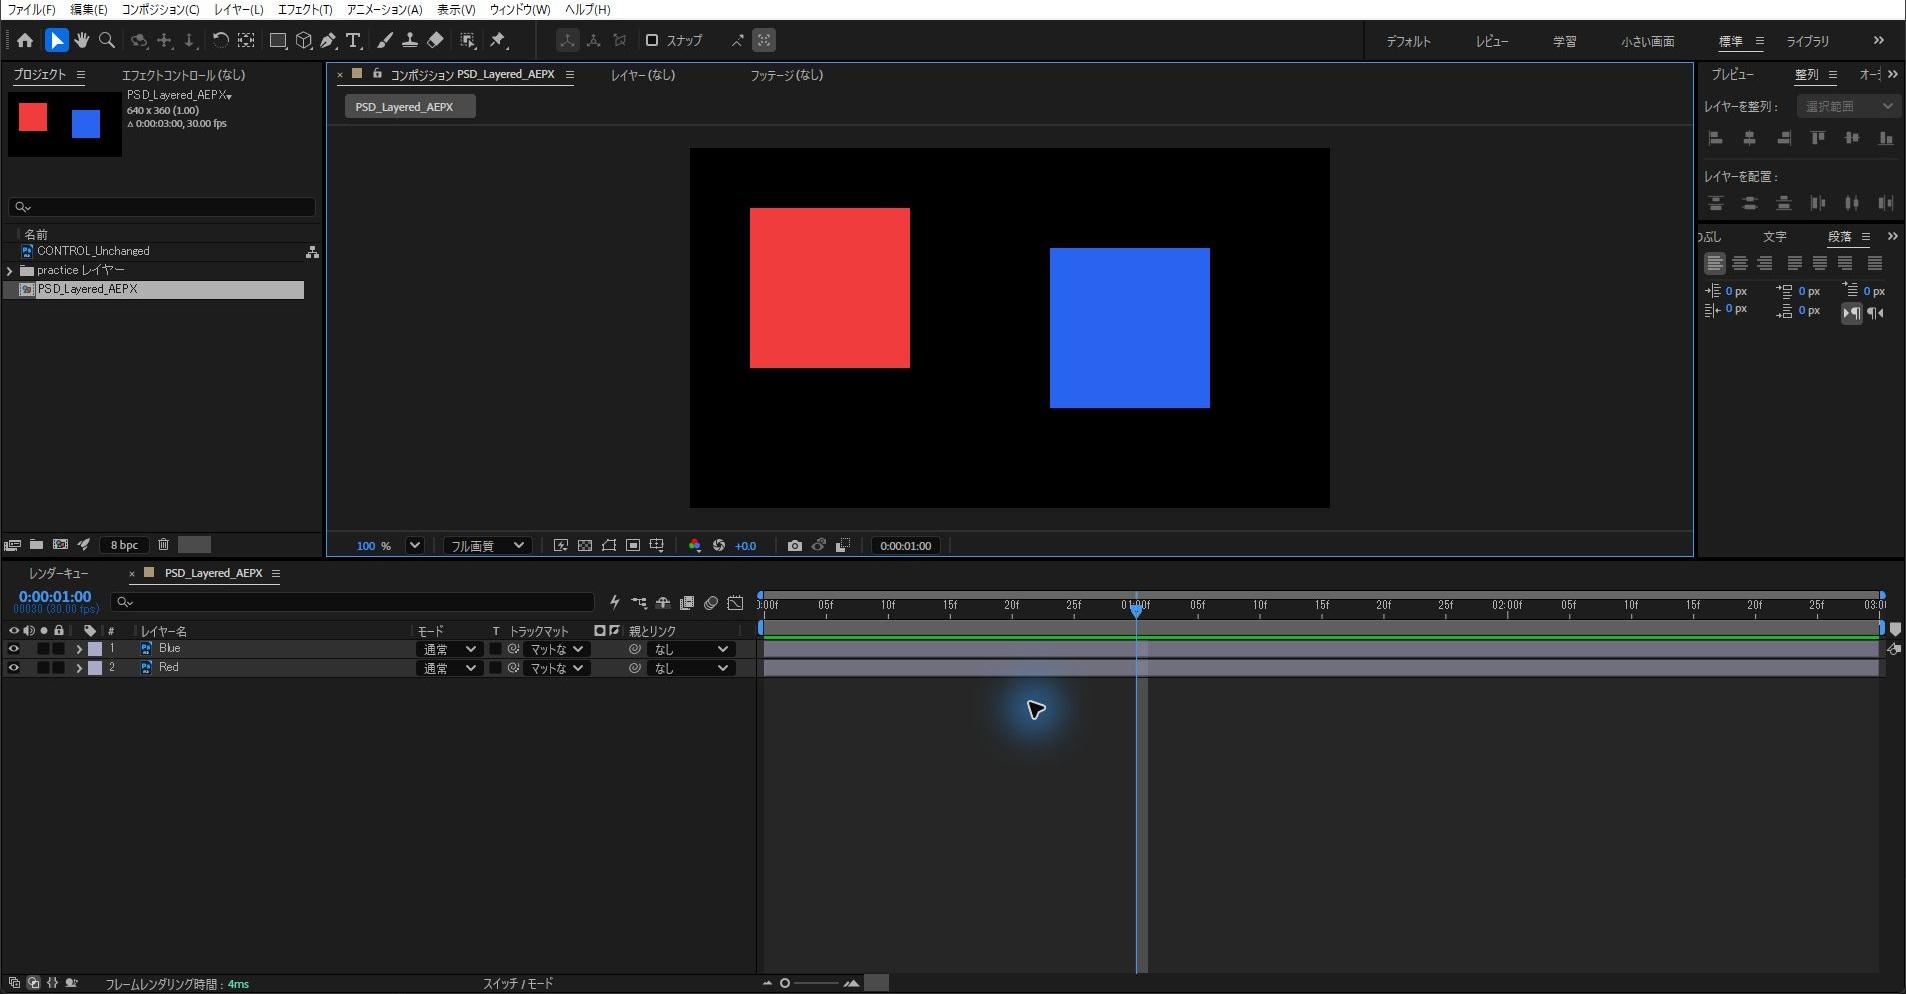The image size is (1906, 994).
Task: Switch to the 学習 workspace
Action: point(1564,41)
